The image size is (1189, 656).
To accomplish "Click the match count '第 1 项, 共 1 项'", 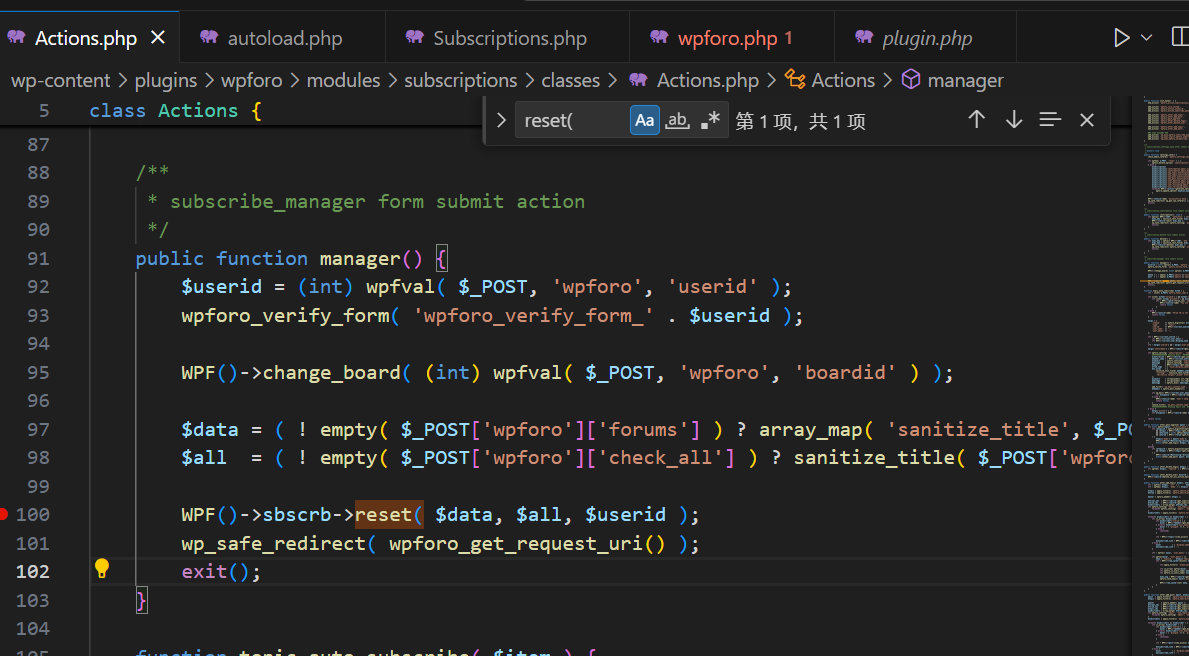I will coord(801,121).
